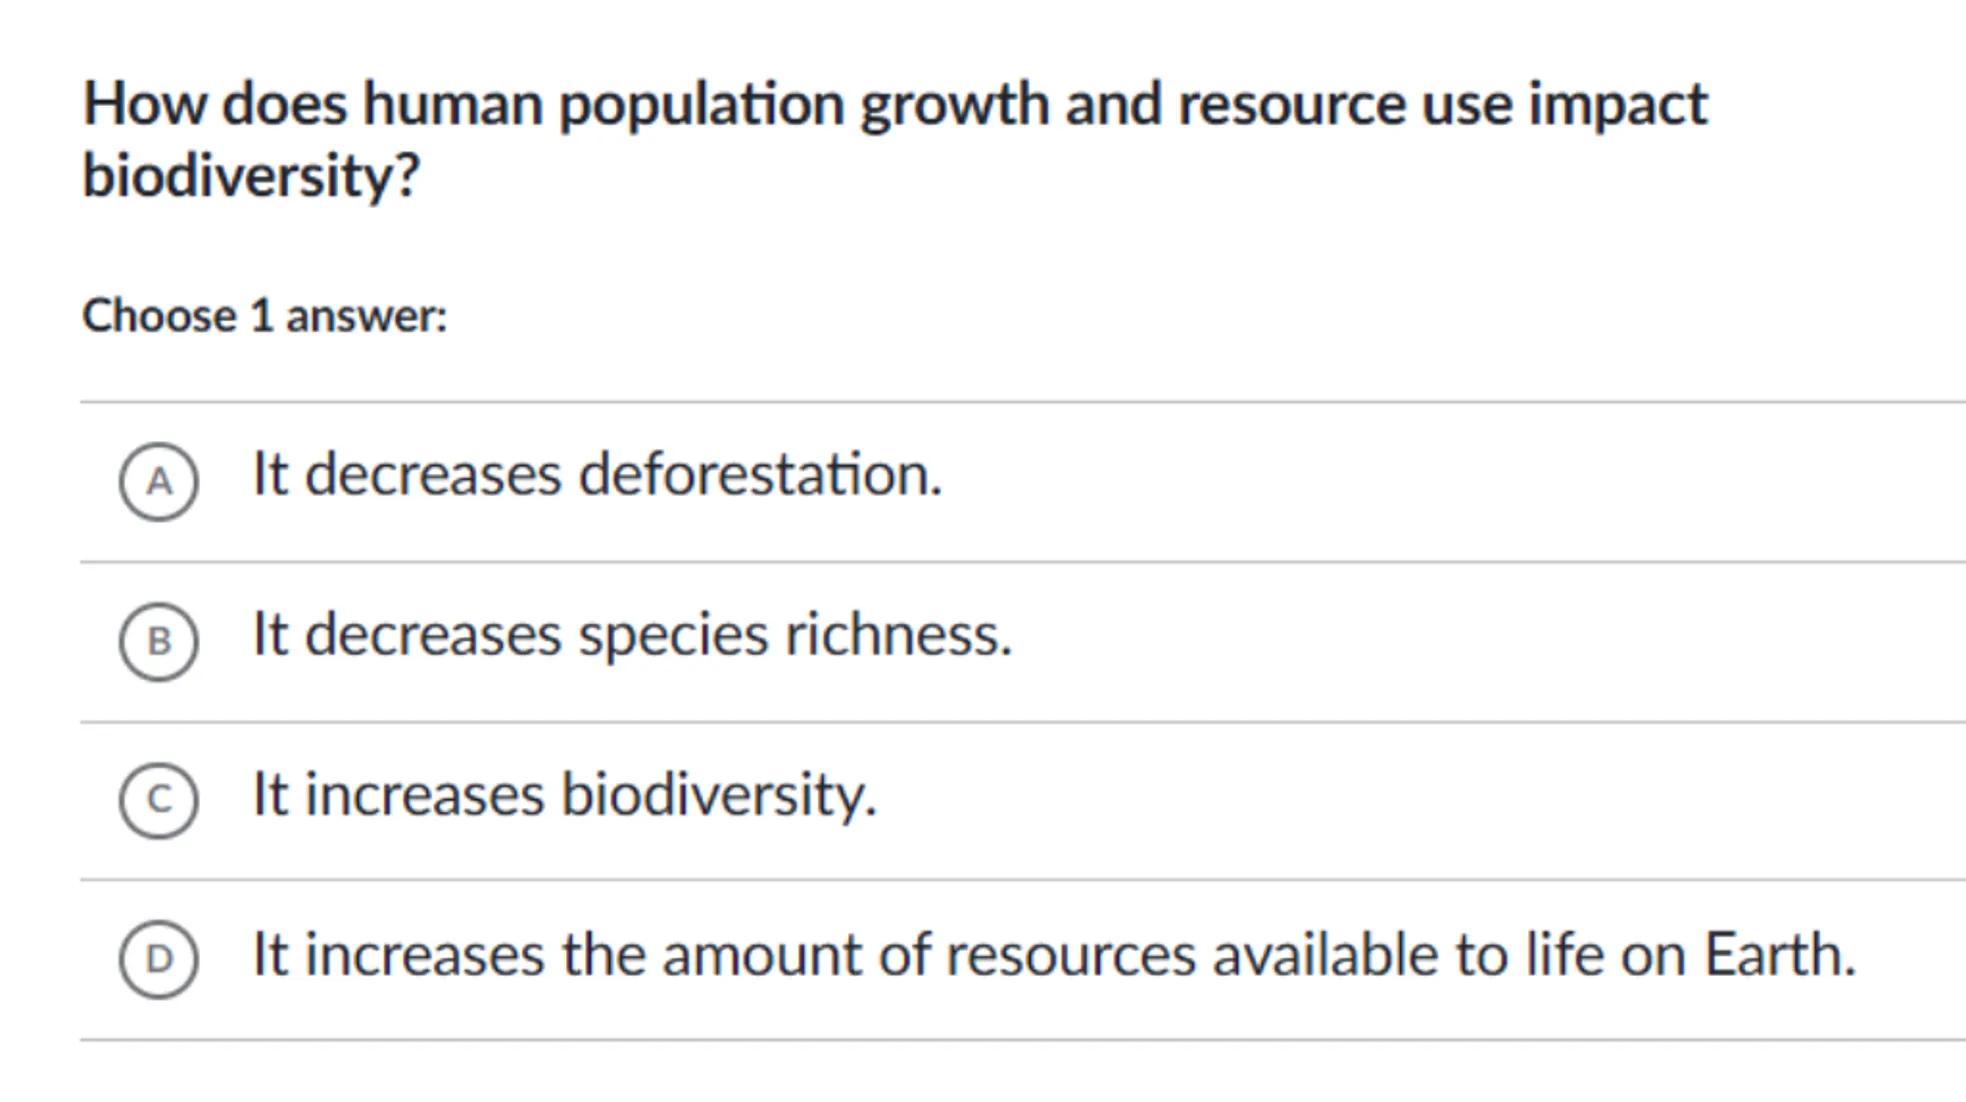Screen dimensions: 1966x1102
Task: Click the word 'decreases' in option A
Action: coord(432,474)
